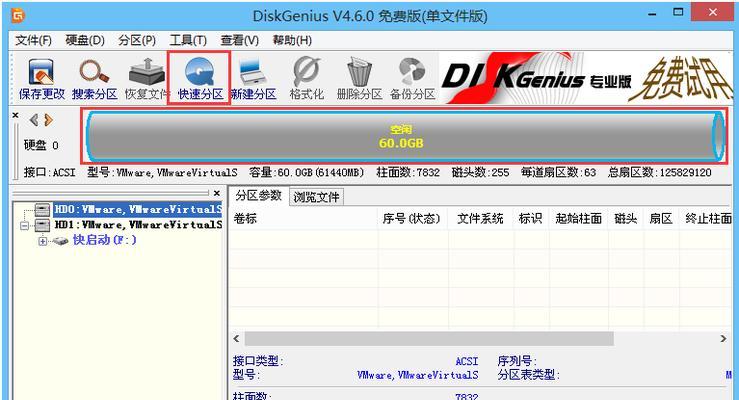Select the 搜索分区 search partition tool
The height and width of the screenshot is (400, 739).
pos(94,79)
